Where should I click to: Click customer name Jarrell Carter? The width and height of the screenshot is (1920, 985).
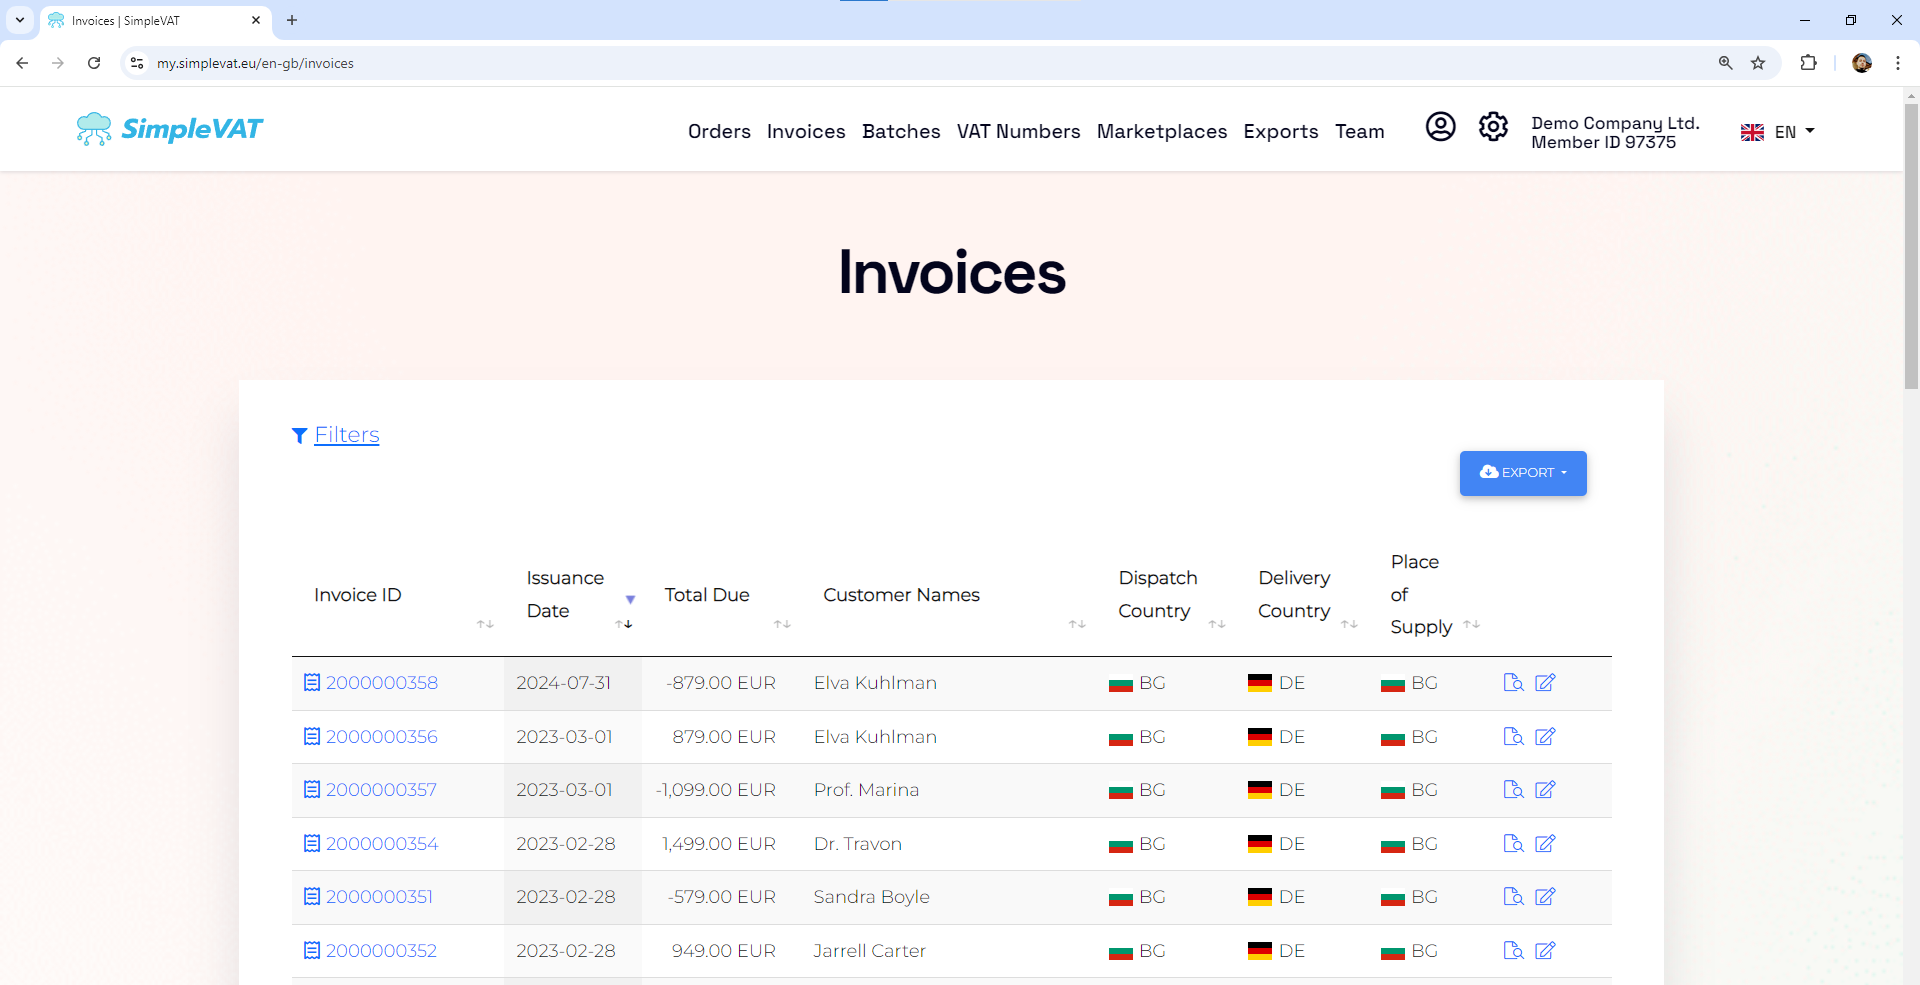click(869, 951)
